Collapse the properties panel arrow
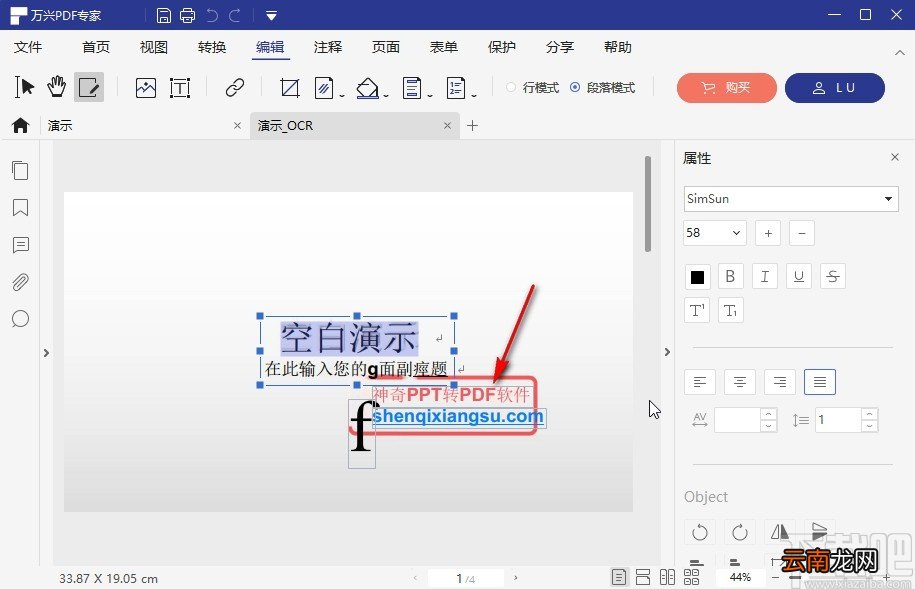Screen dimensions: 915x589 pos(667,352)
